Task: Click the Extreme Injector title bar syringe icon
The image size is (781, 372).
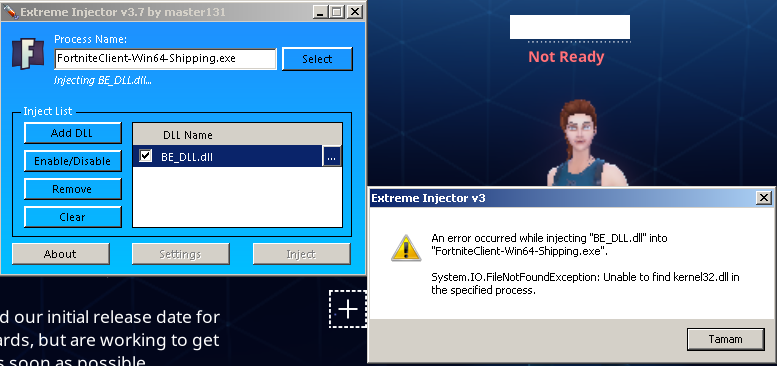Action: coord(9,11)
